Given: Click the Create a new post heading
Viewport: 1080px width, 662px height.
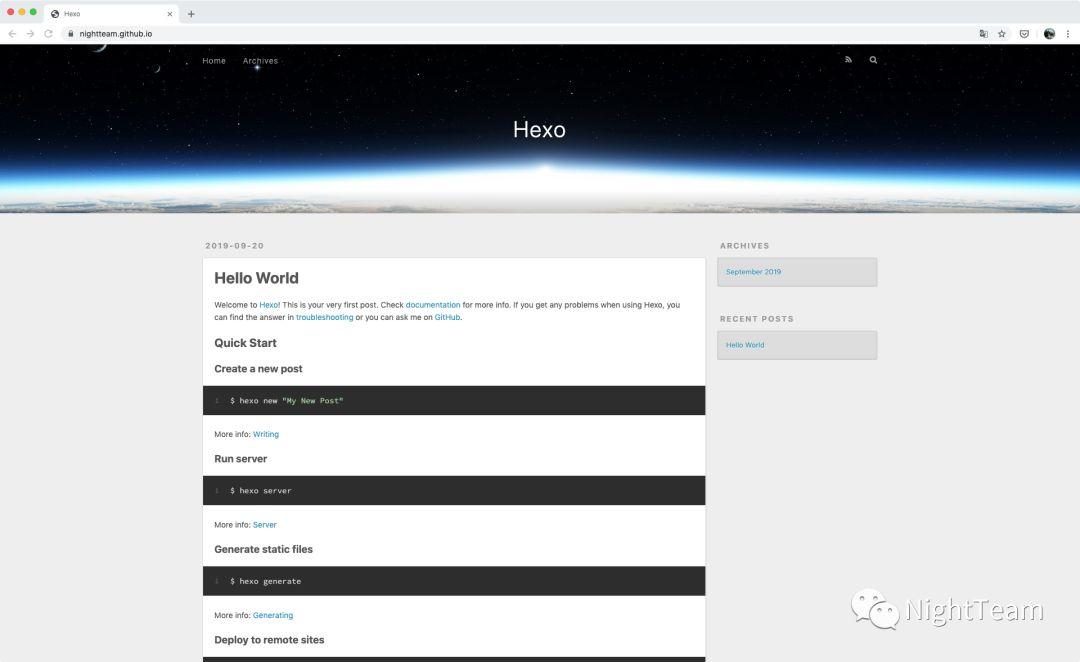Looking at the screenshot, I should [x=258, y=369].
